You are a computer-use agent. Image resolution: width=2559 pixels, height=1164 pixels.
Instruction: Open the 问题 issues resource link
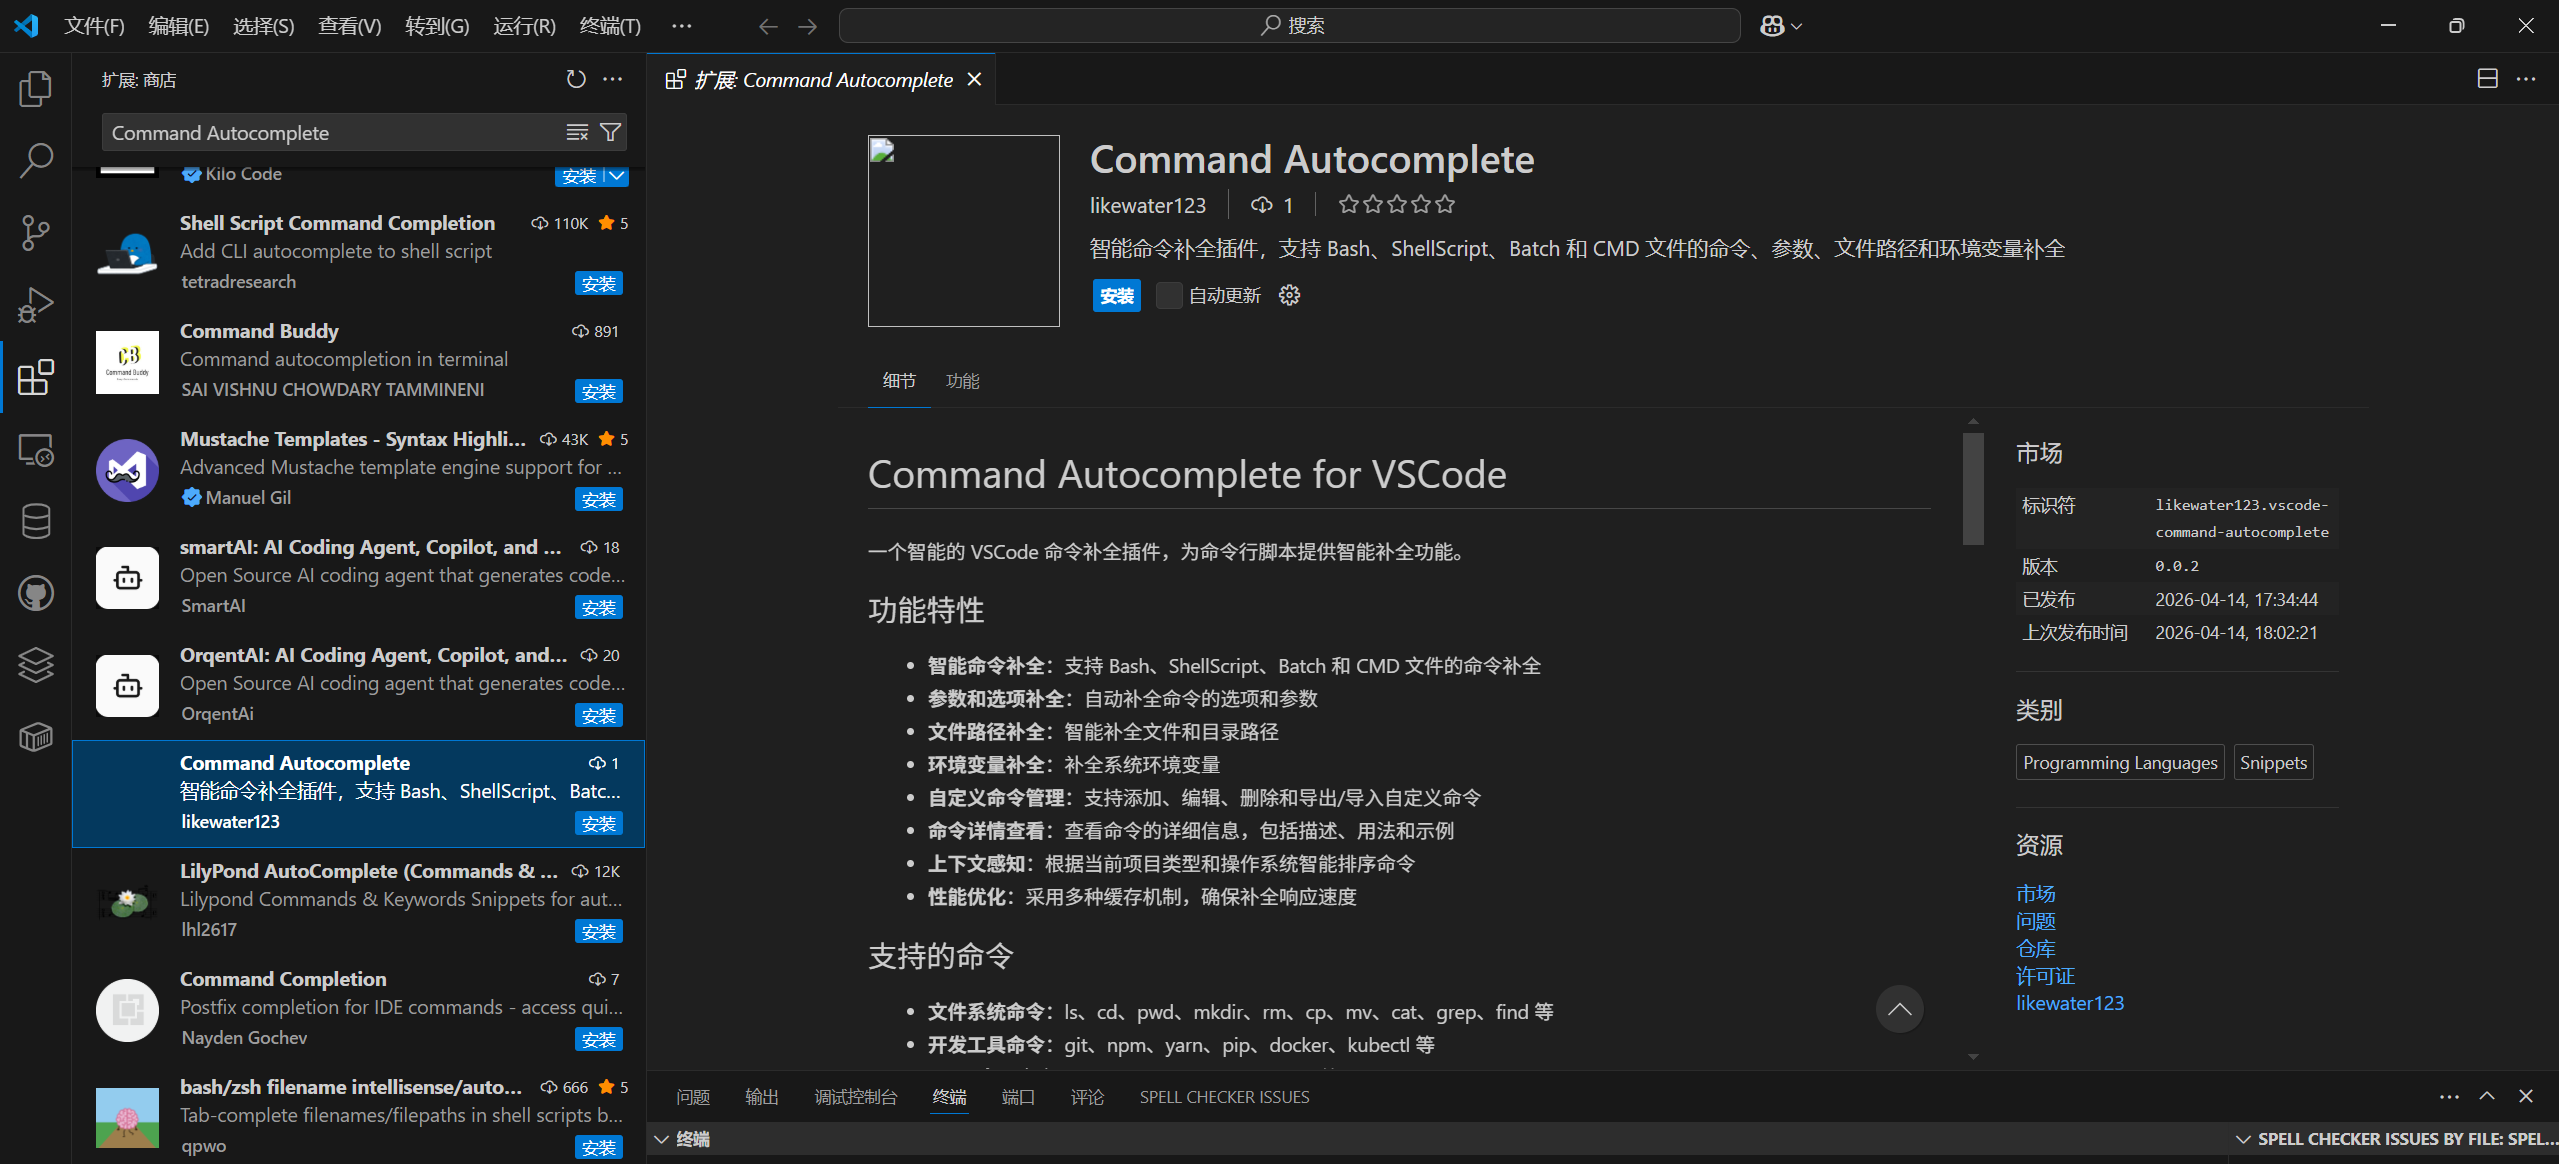tap(2036, 921)
